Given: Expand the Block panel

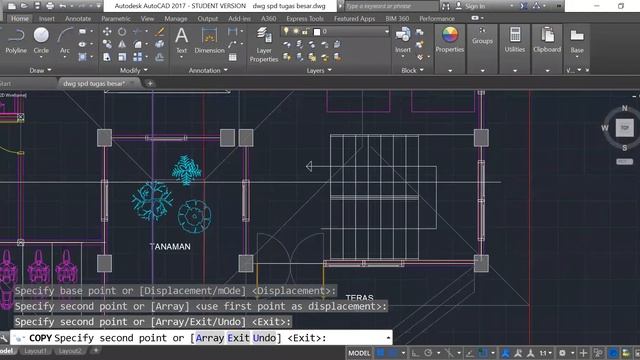Looking at the screenshot, I should (412, 70).
